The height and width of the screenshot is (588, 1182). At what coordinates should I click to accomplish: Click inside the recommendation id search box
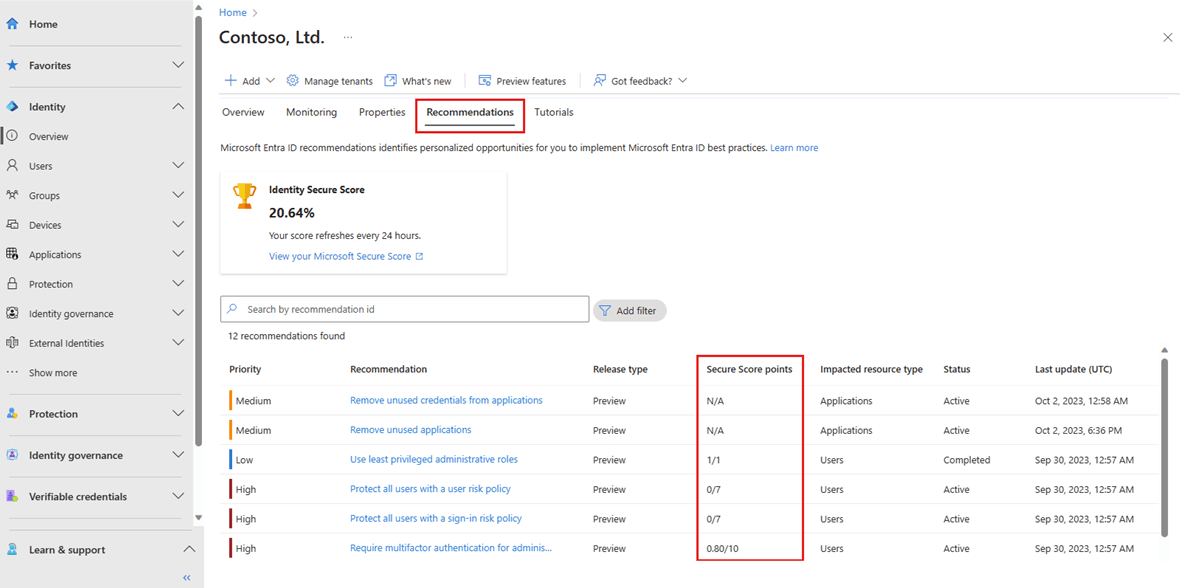tap(404, 308)
